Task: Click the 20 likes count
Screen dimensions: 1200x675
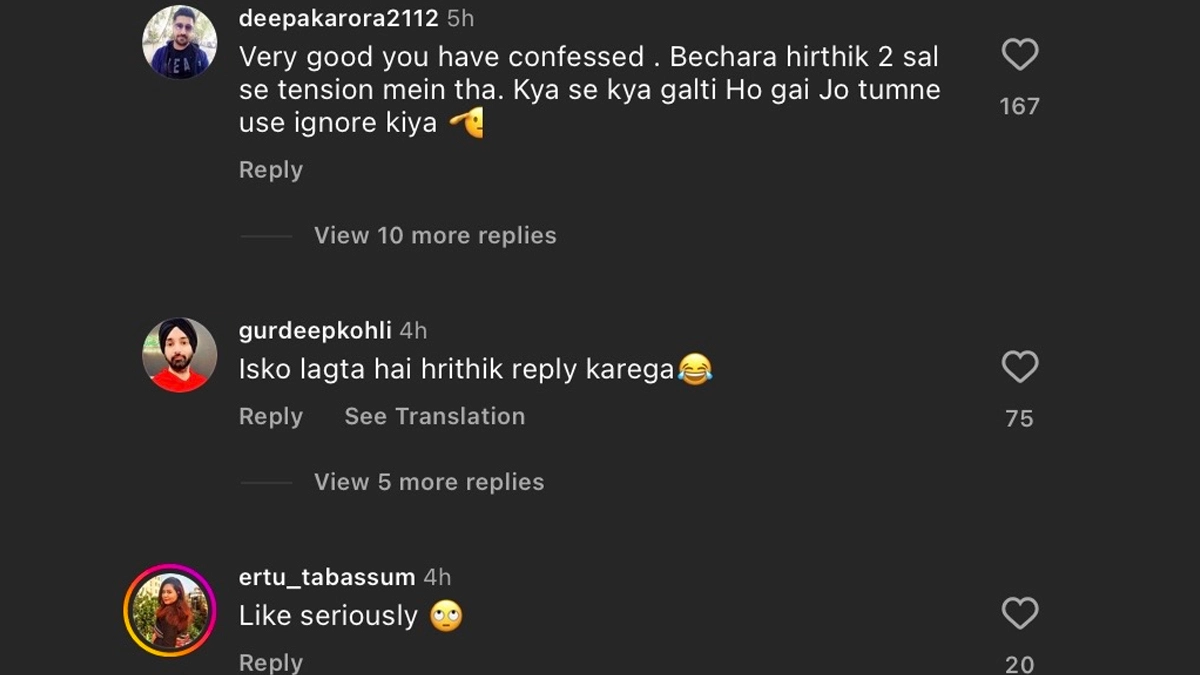Action: pos(1019,663)
